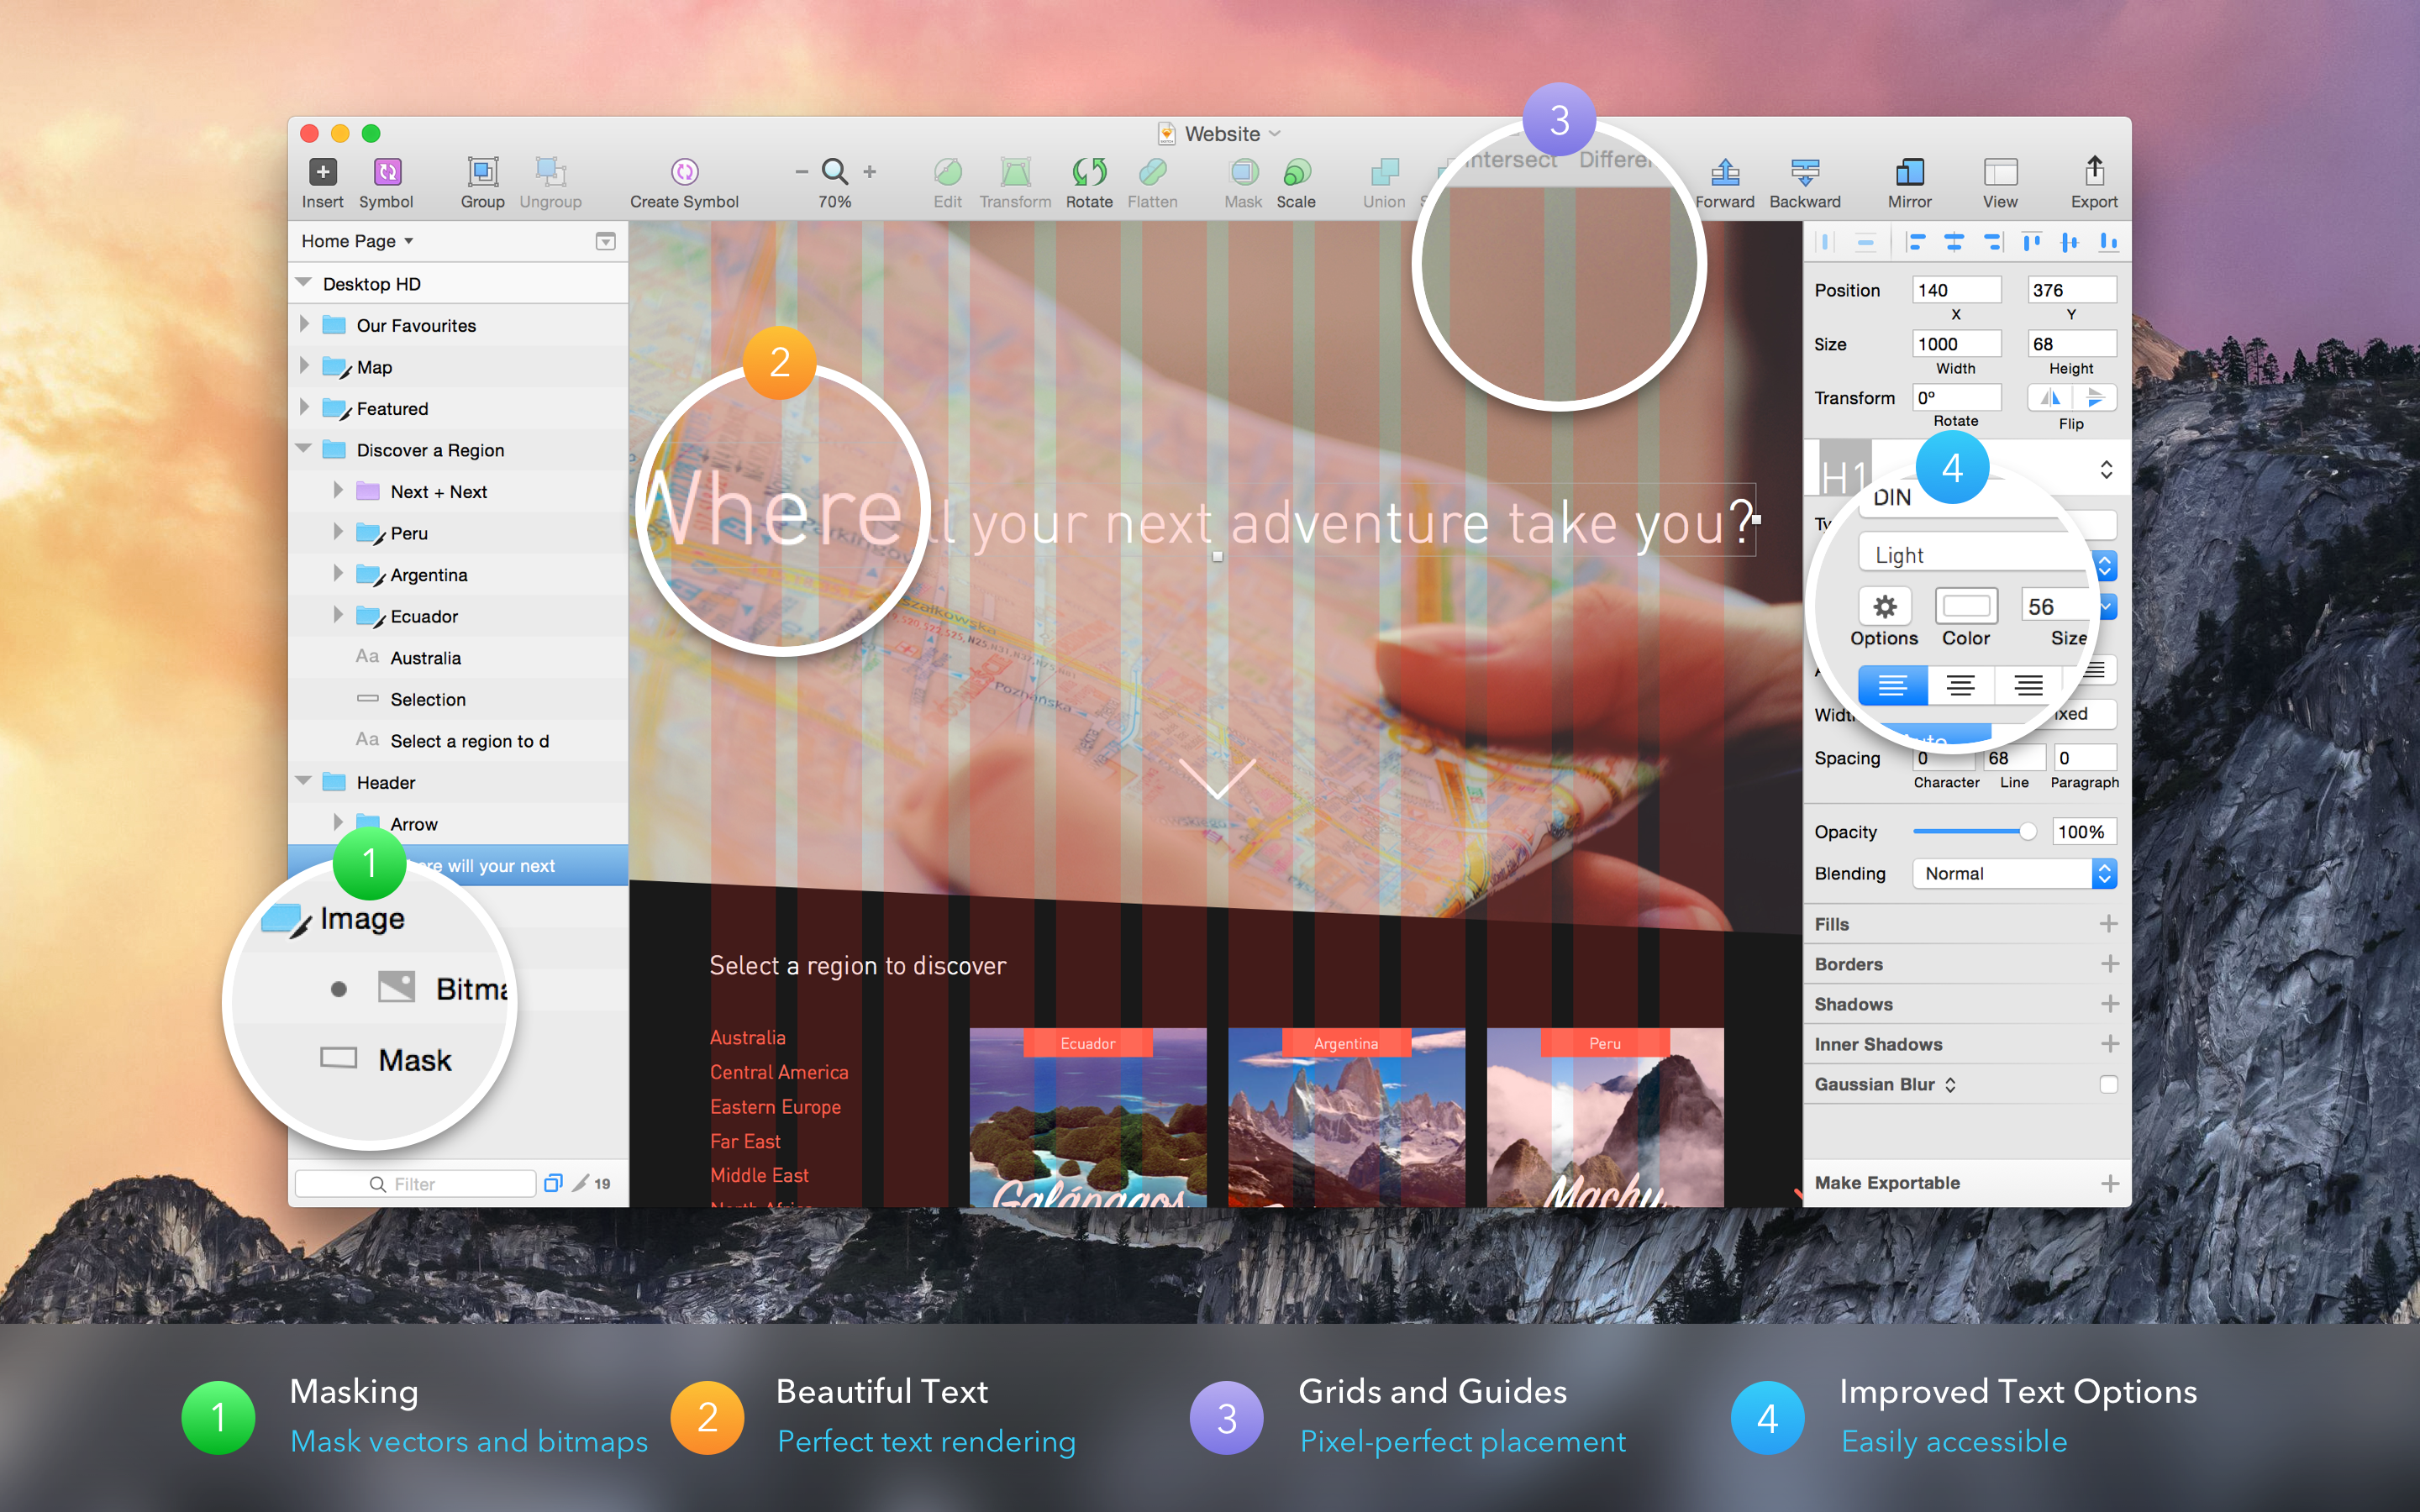Viewport: 2420px width, 1512px height.
Task: Send layer Backward with toolbar icon
Action: pyautogui.click(x=1805, y=172)
